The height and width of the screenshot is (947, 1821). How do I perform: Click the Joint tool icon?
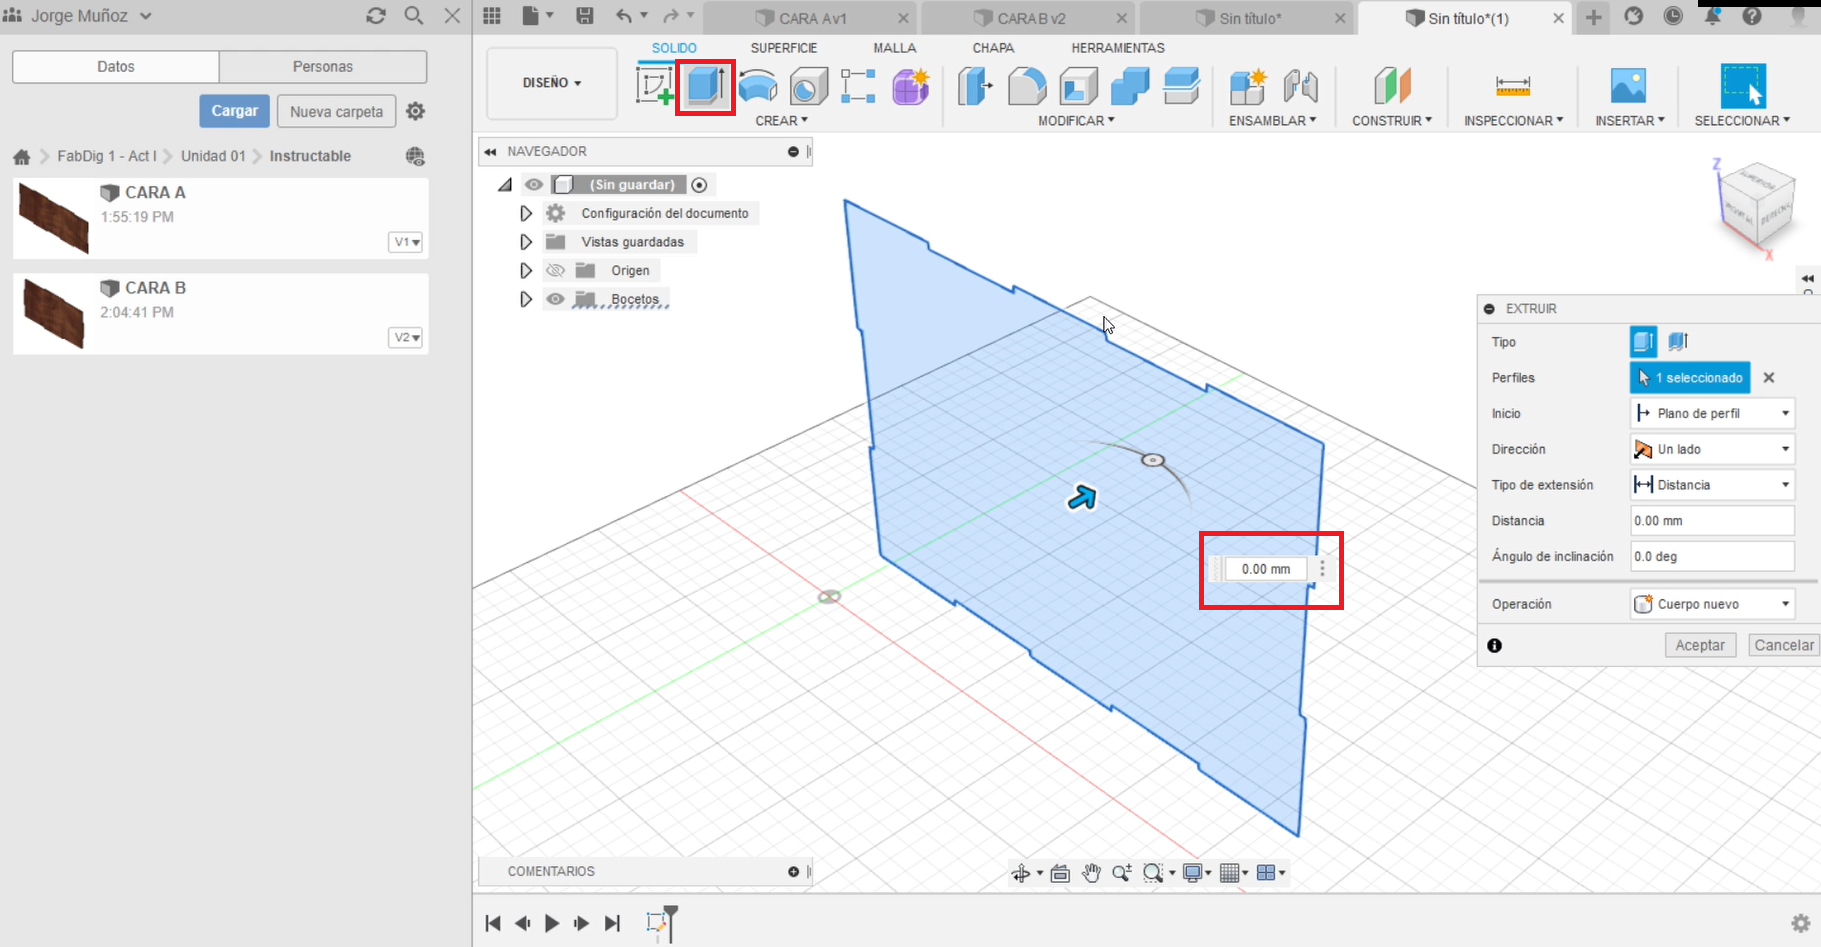pyautogui.click(x=1300, y=86)
